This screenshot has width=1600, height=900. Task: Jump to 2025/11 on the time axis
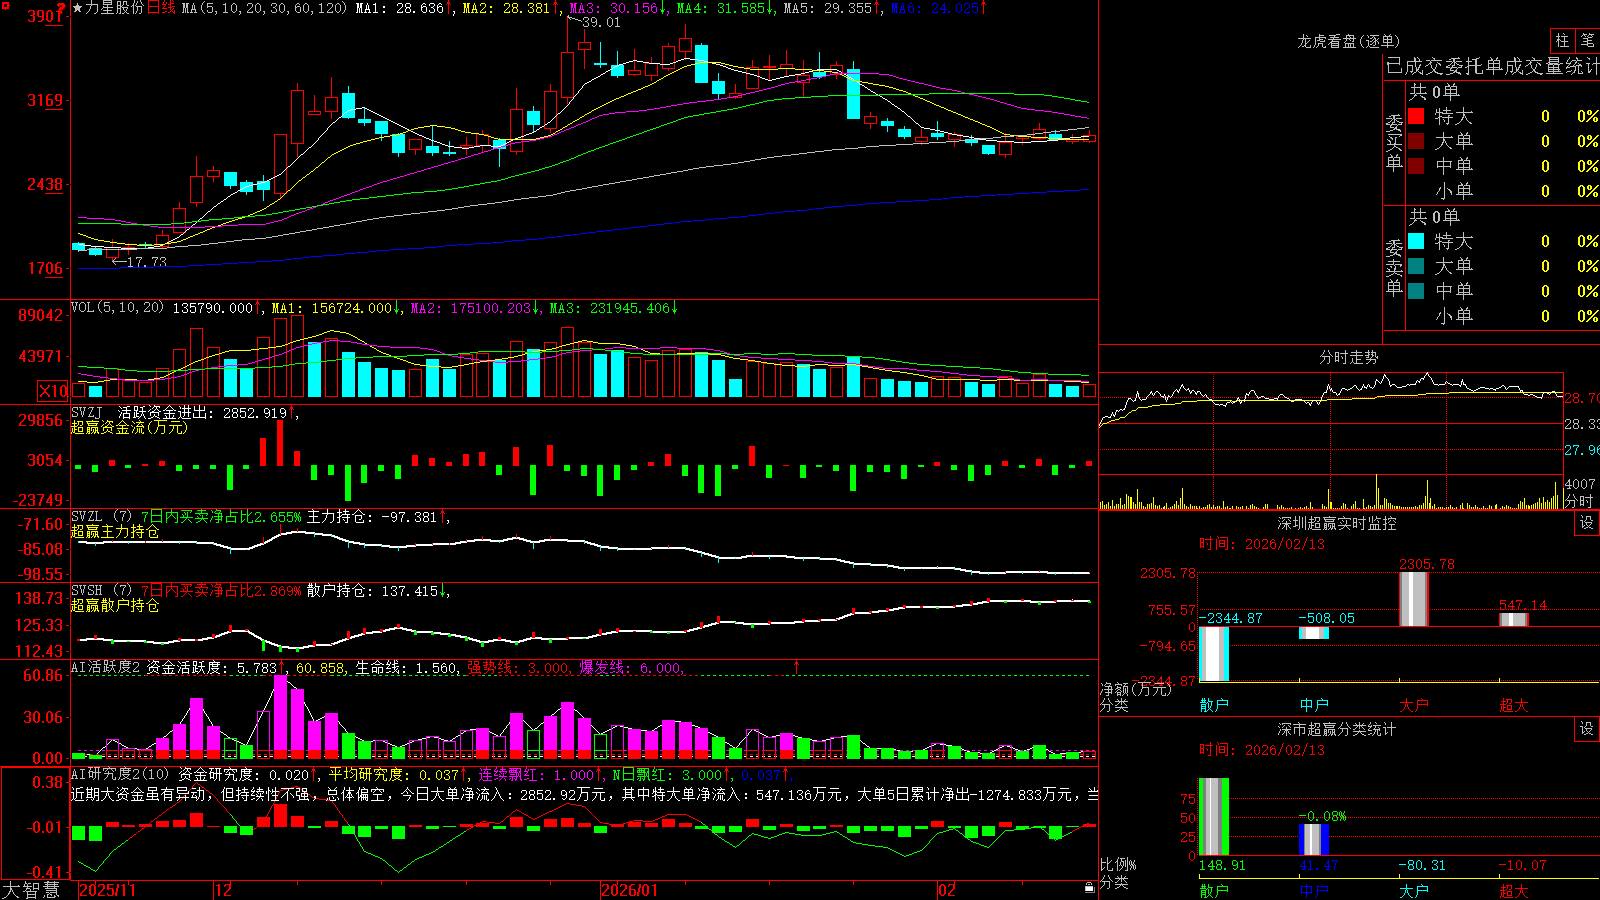107,890
